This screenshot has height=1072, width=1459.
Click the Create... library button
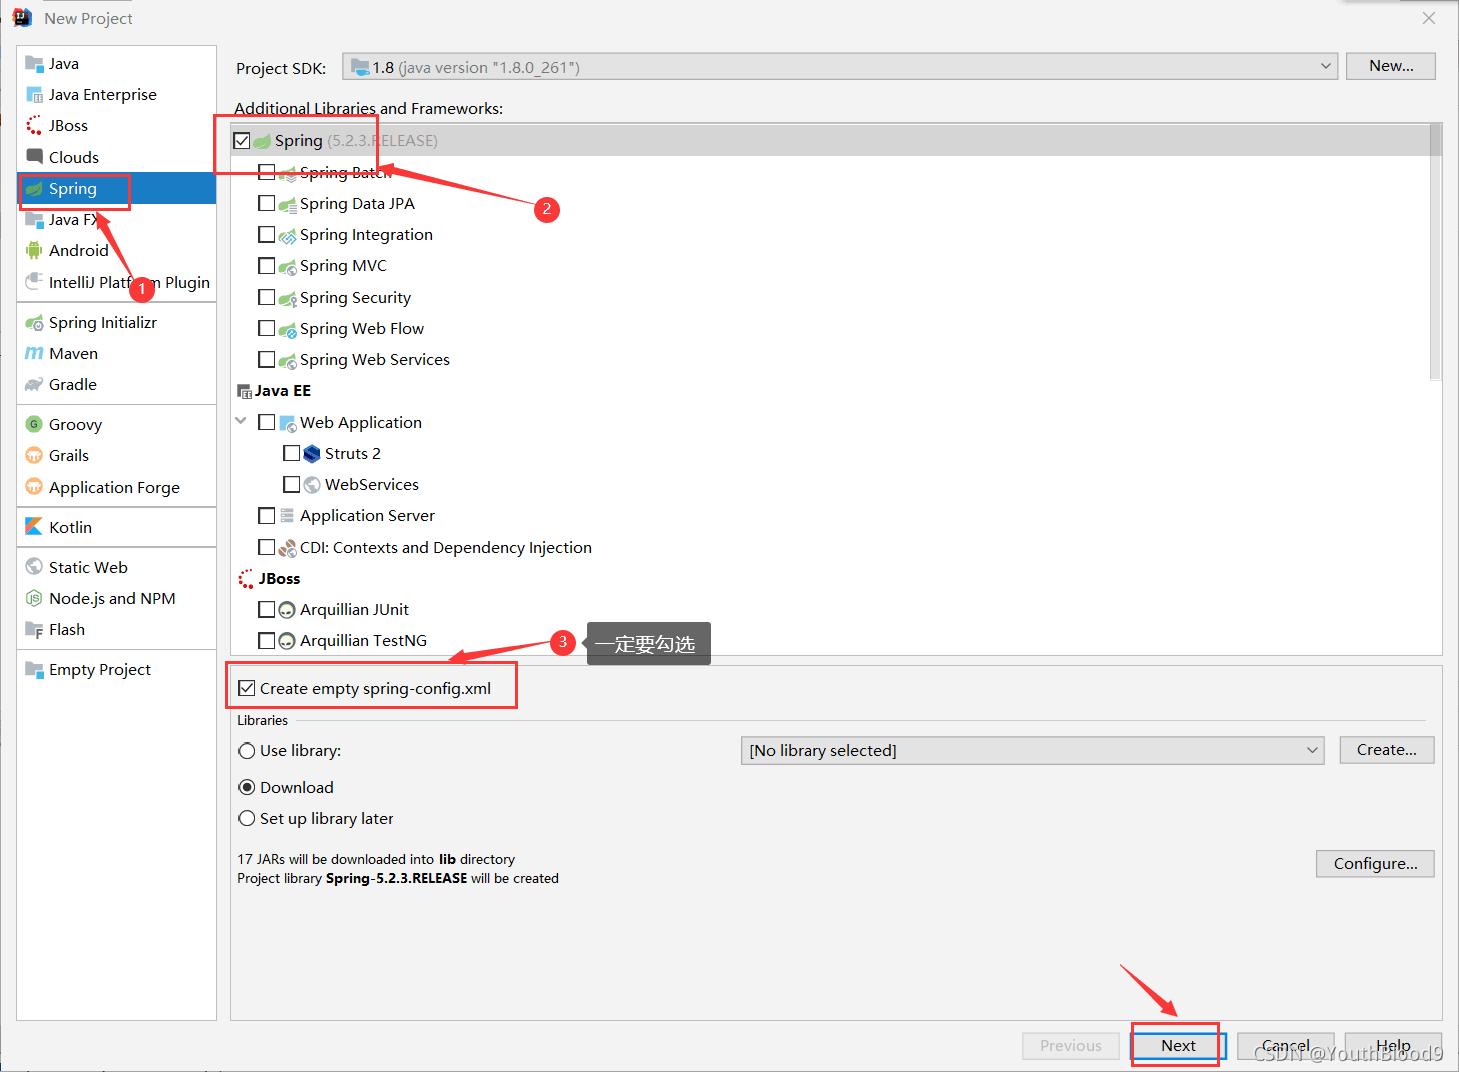[1387, 750]
